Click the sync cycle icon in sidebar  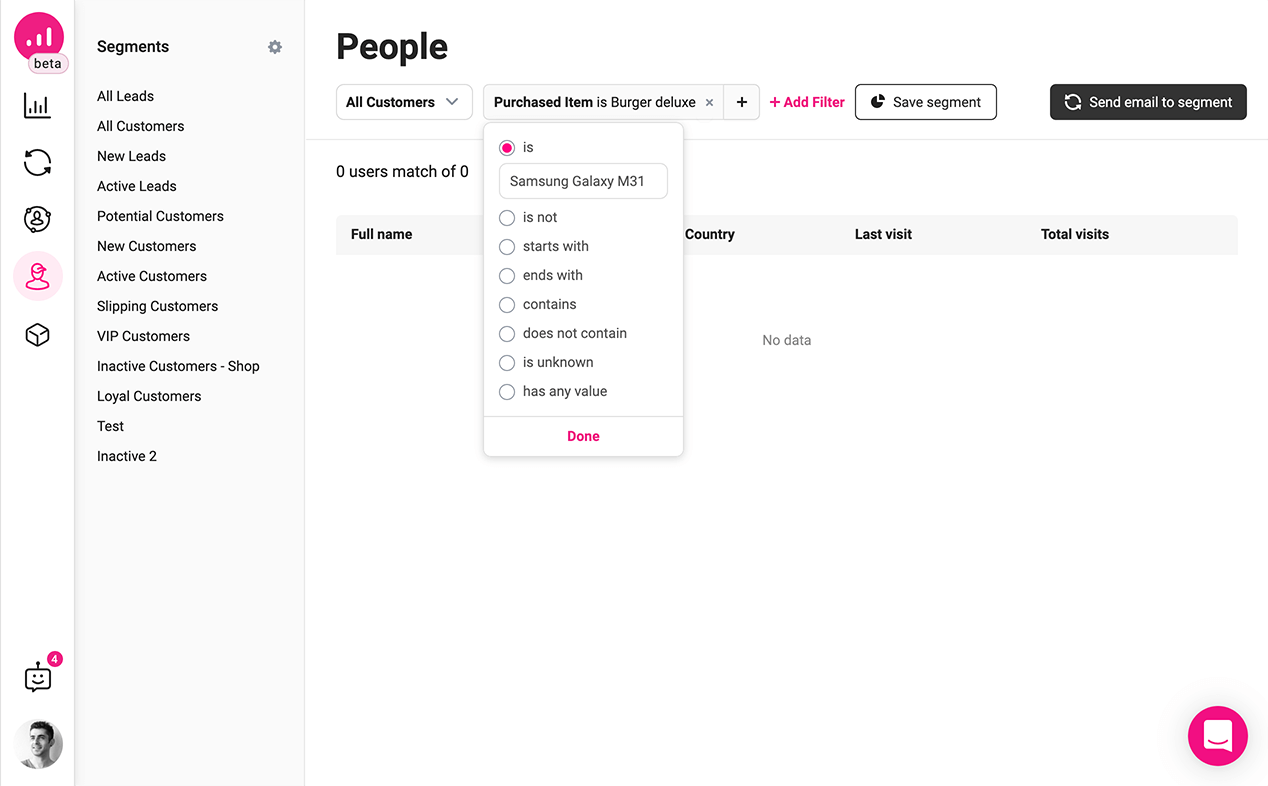(x=37, y=162)
